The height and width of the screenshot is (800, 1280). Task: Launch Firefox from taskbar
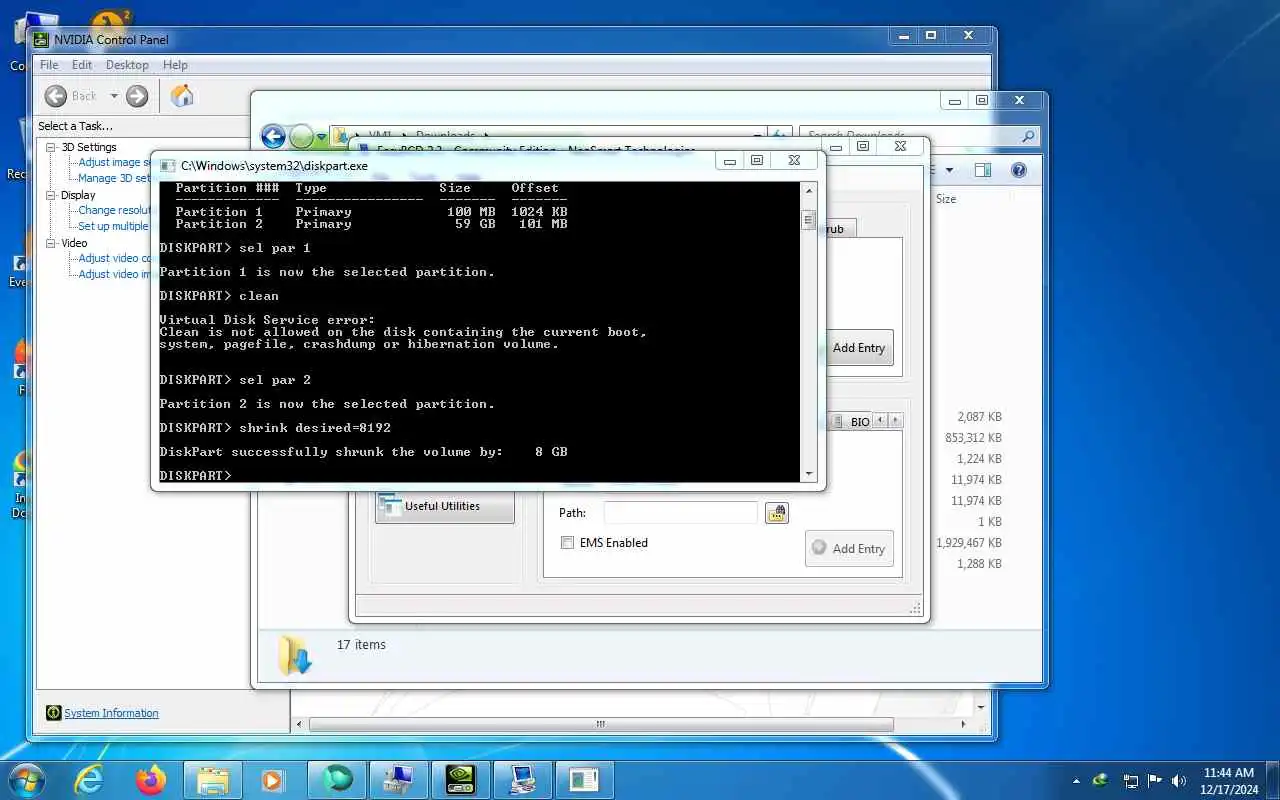click(x=151, y=779)
